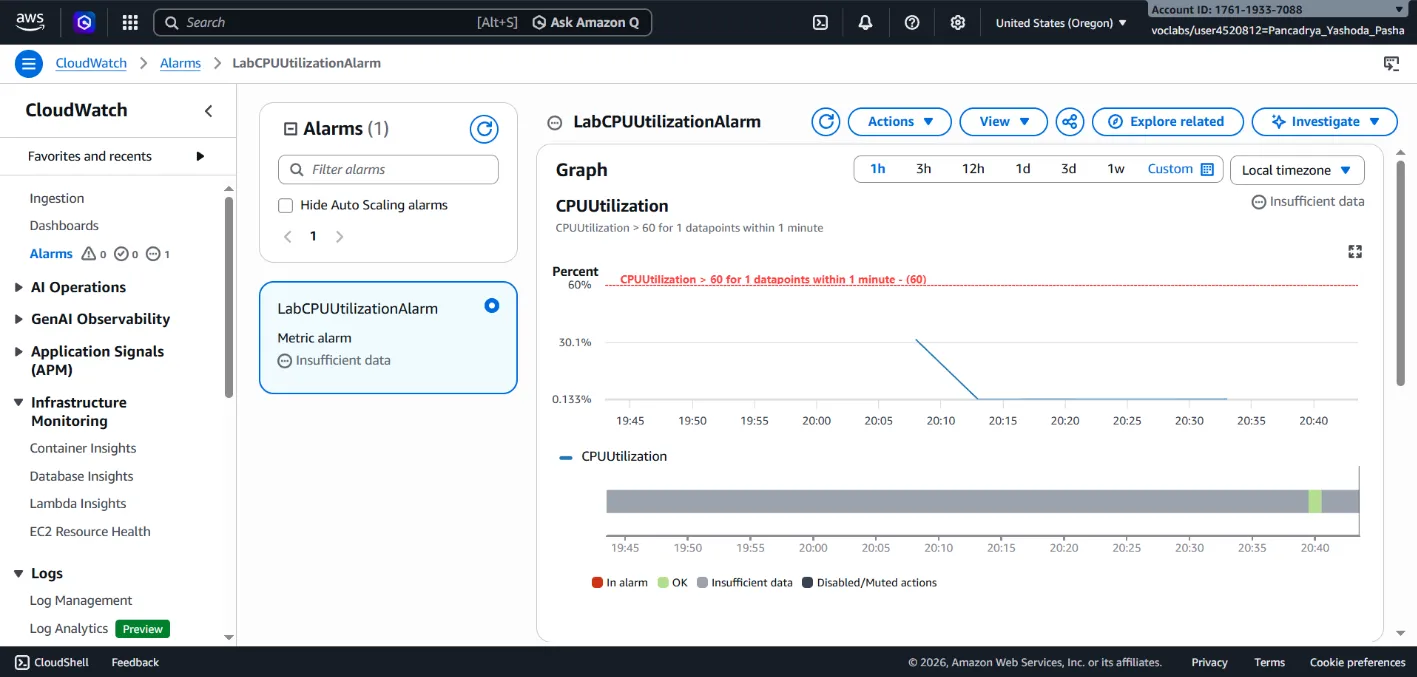1417x677 pixels.
Task: Select the 3d time range
Action: coord(1069,169)
